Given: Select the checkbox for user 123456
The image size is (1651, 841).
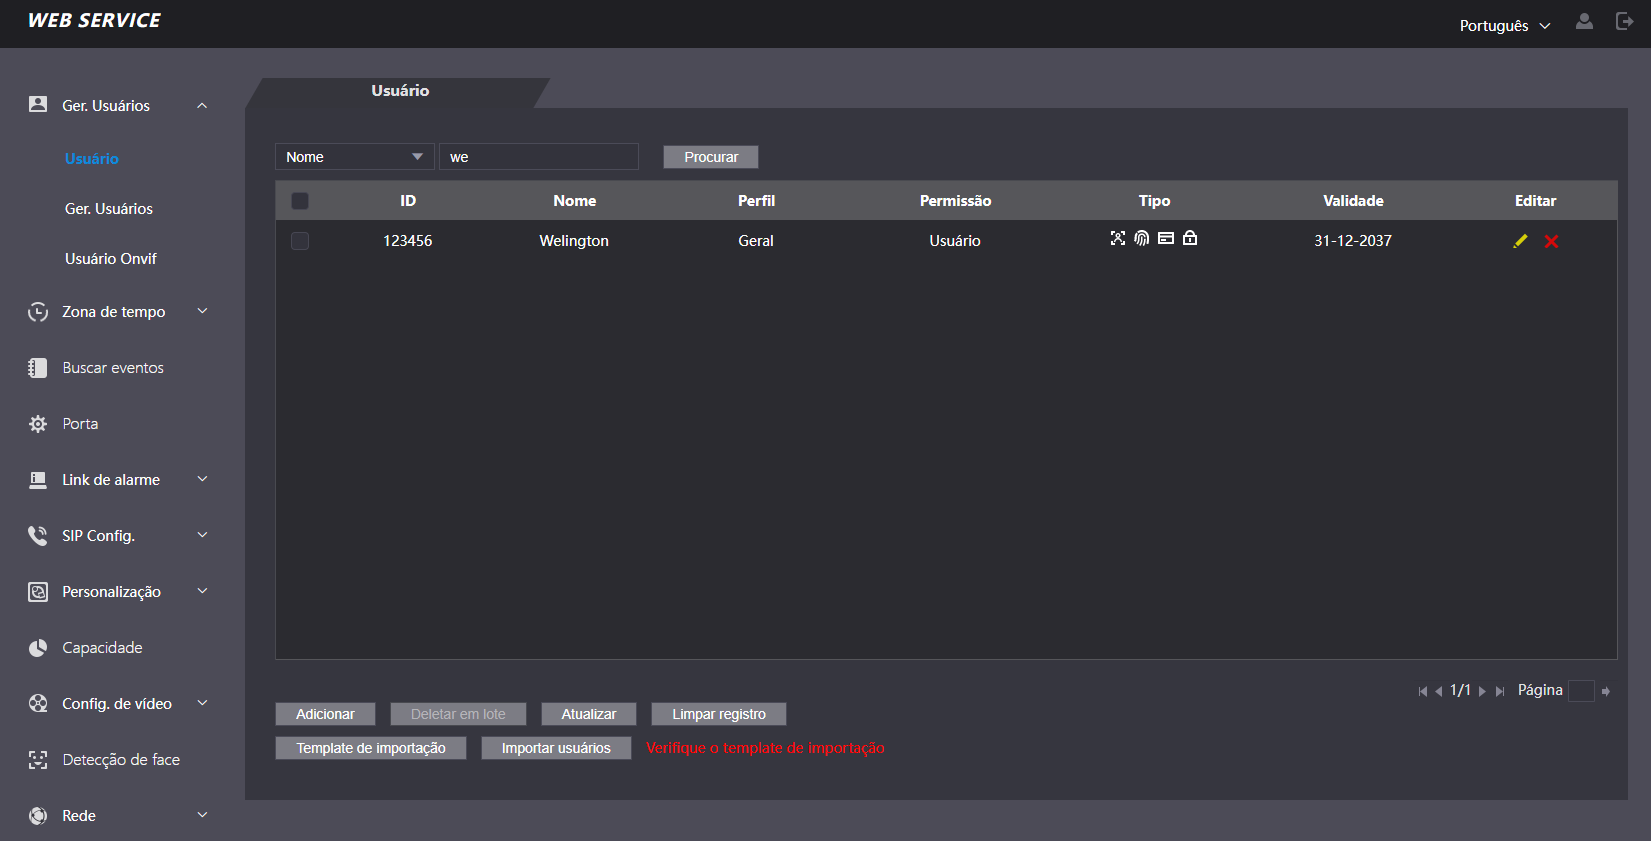Looking at the screenshot, I should pyautogui.click(x=300, y=241).
